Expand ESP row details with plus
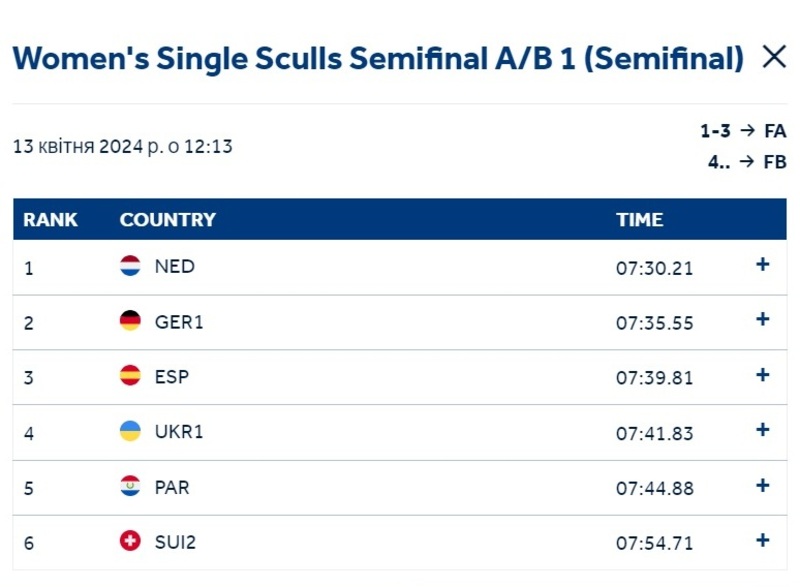The width and height of the screenshot is (800, 587). click(x=762, y=375)
